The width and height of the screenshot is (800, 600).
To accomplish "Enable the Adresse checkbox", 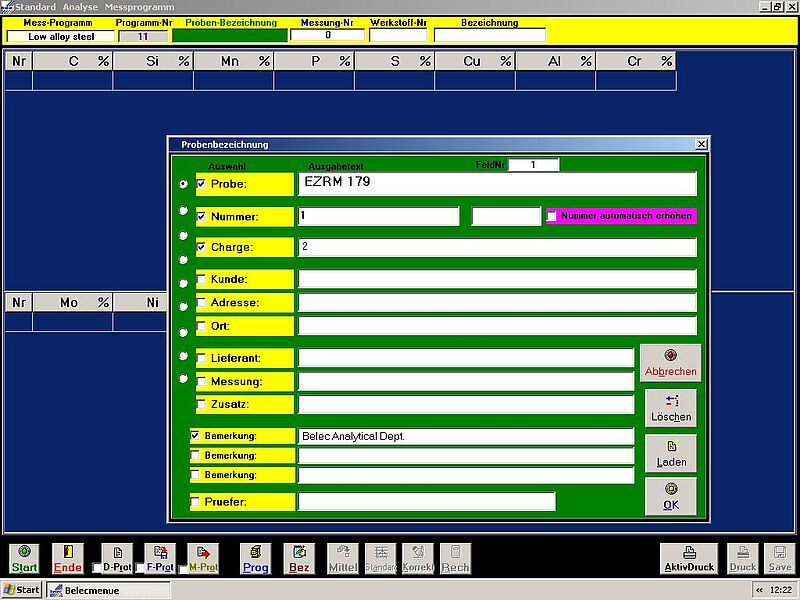I will coord(202,303).
